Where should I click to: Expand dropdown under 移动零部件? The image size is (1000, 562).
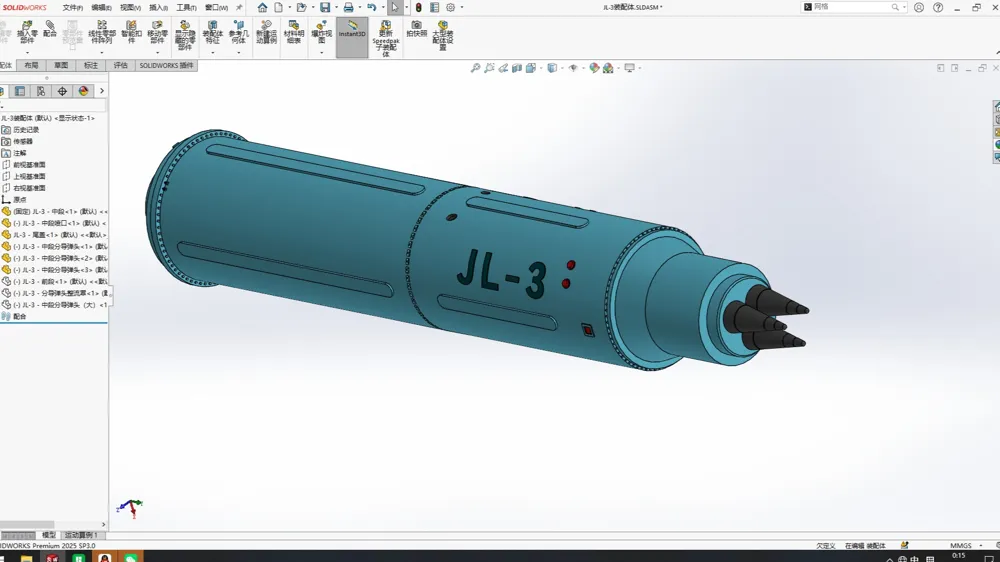tap(158, 52)
